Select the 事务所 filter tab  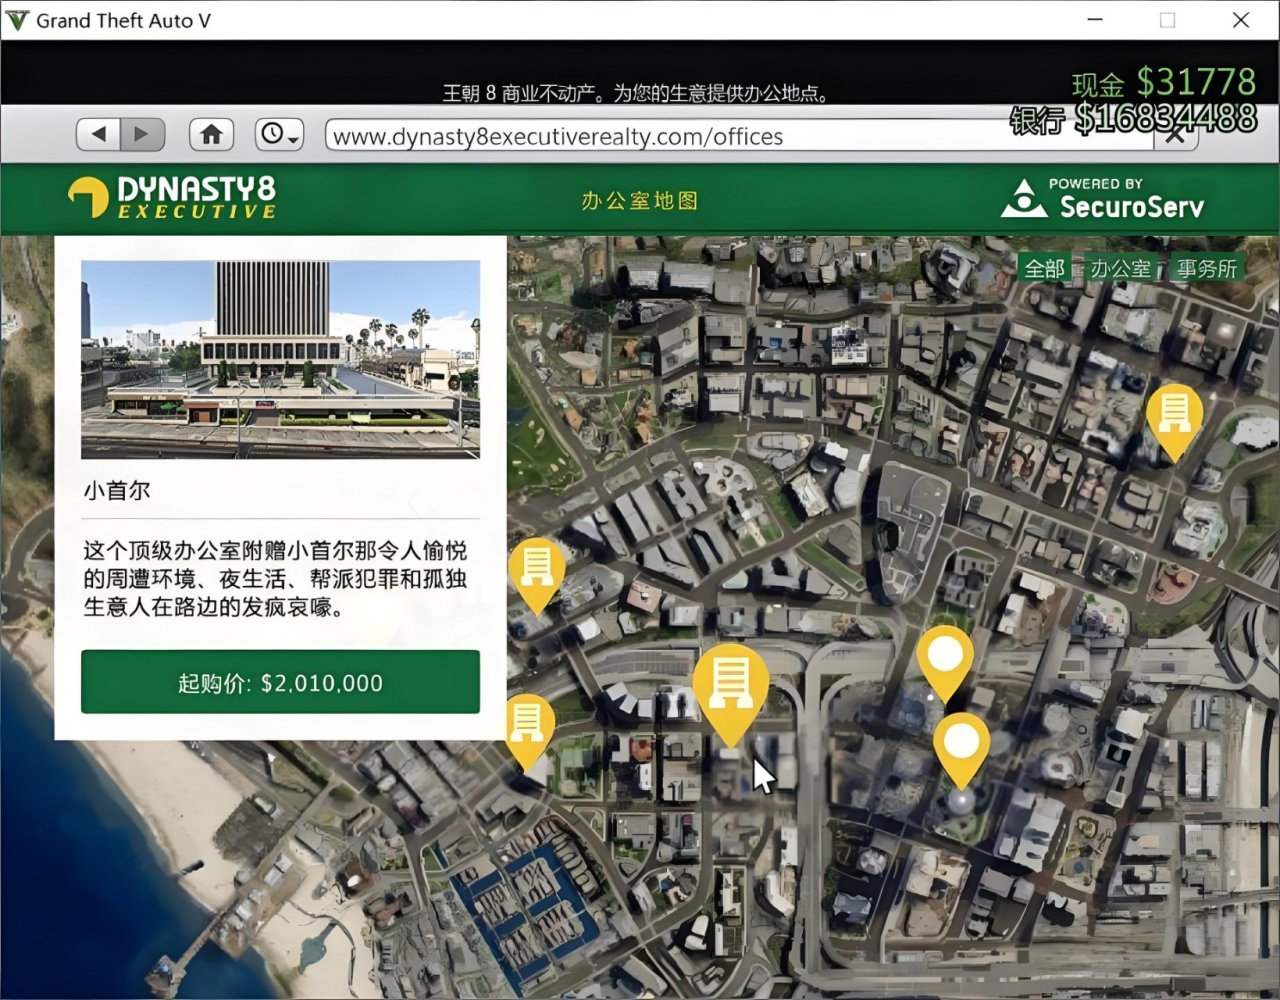[x=1206, y=268]
